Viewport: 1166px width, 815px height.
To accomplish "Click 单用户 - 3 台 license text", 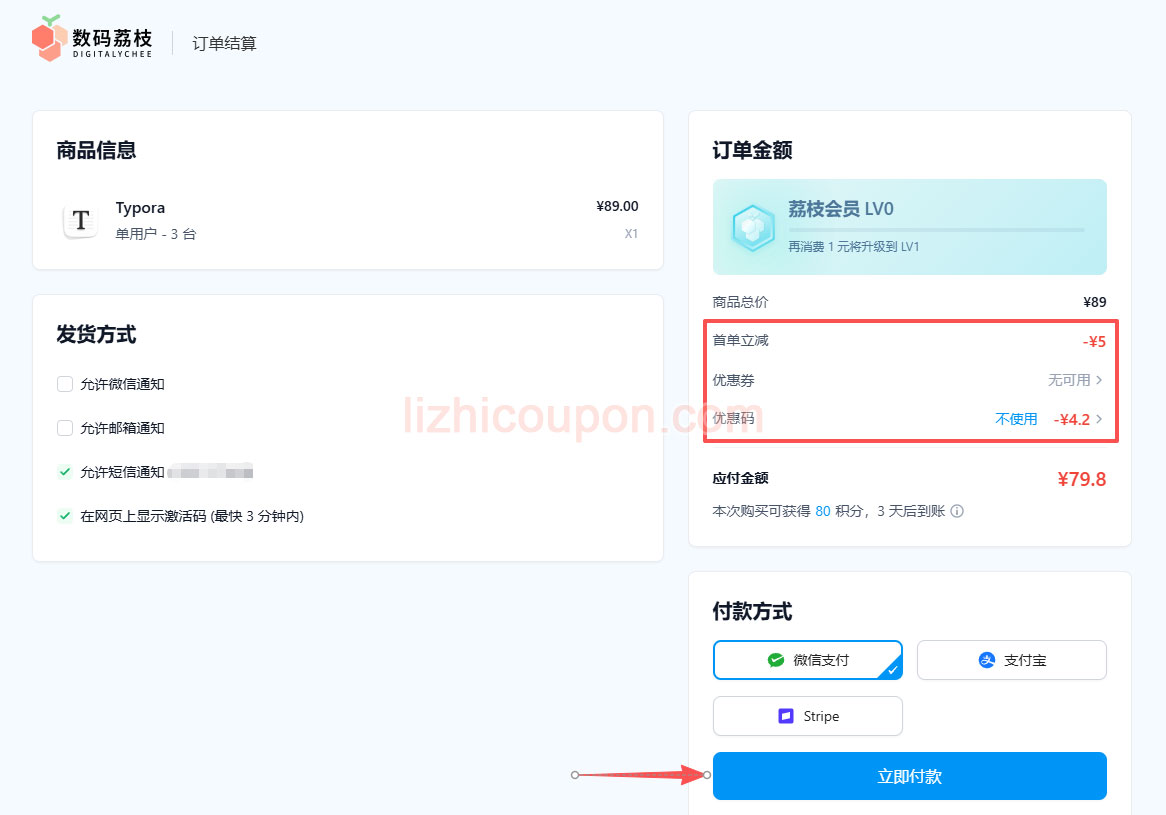I will [x=155, y=234].
